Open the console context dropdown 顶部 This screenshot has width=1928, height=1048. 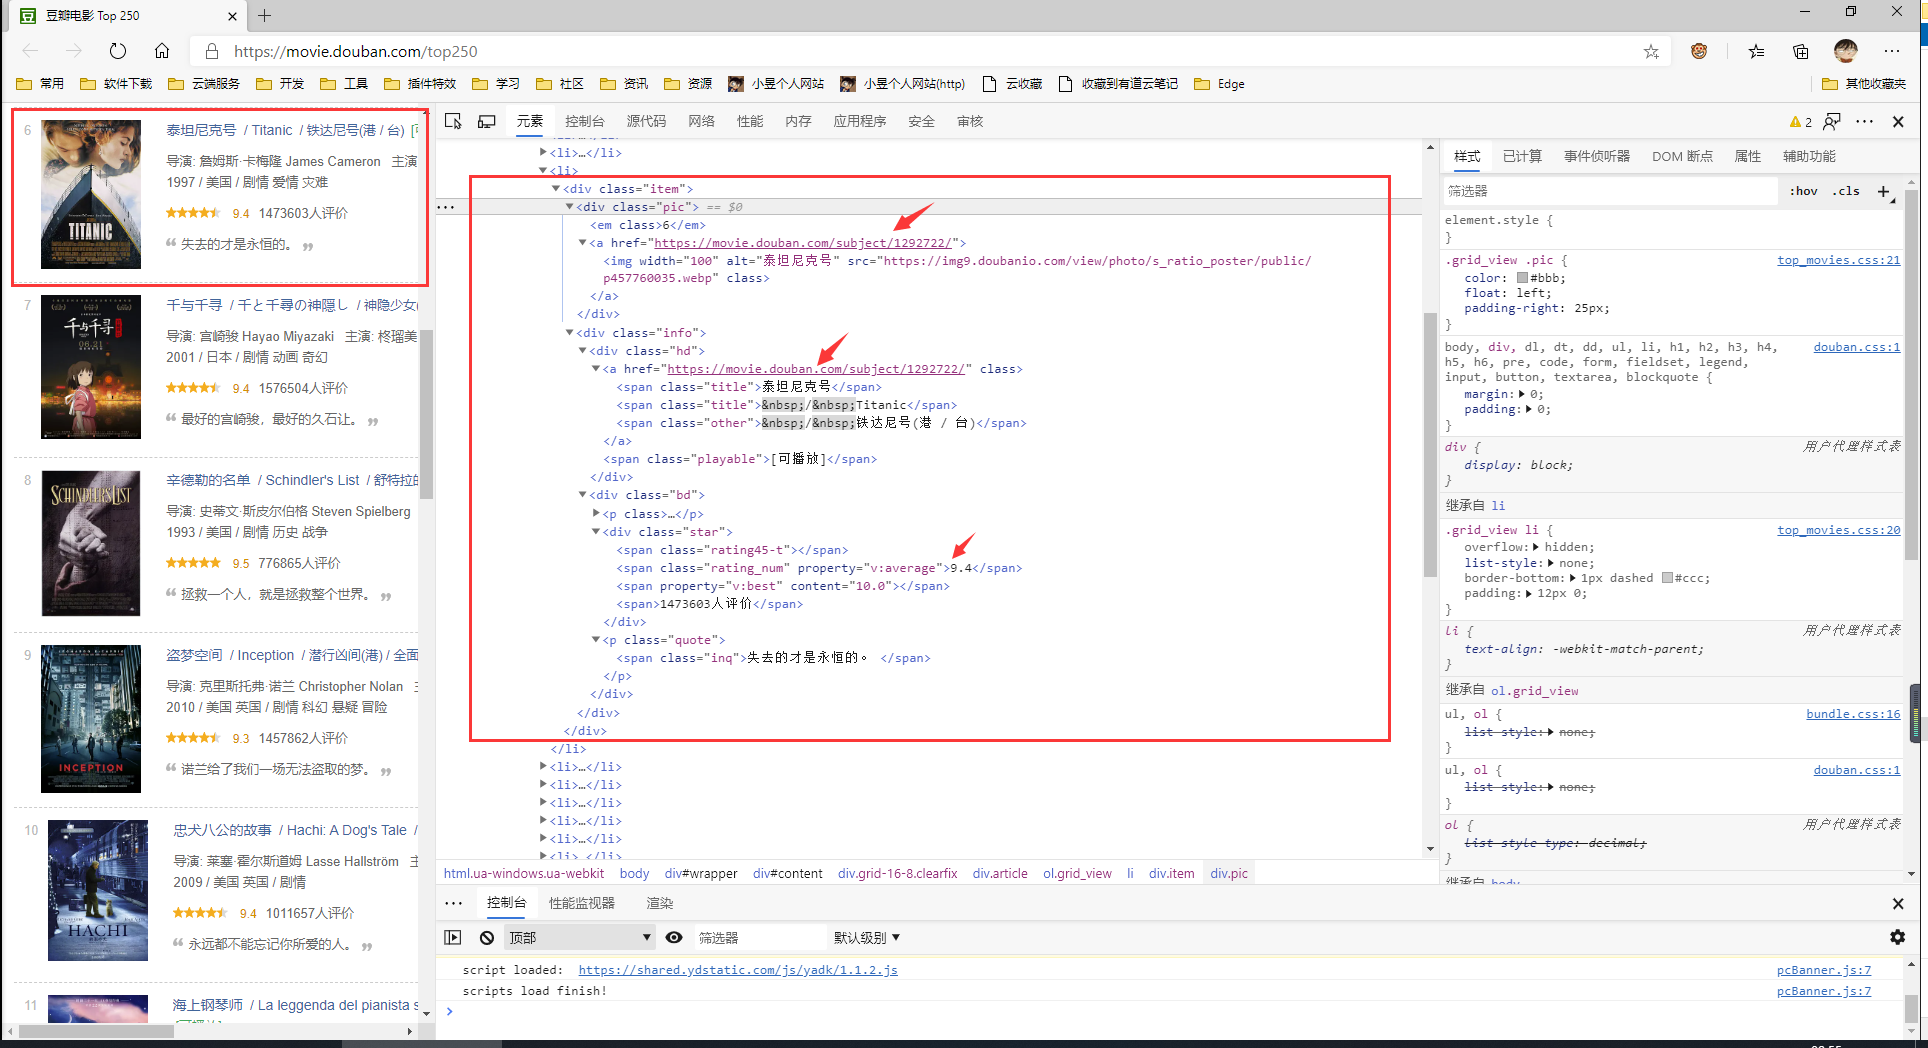tap(580, 937)
